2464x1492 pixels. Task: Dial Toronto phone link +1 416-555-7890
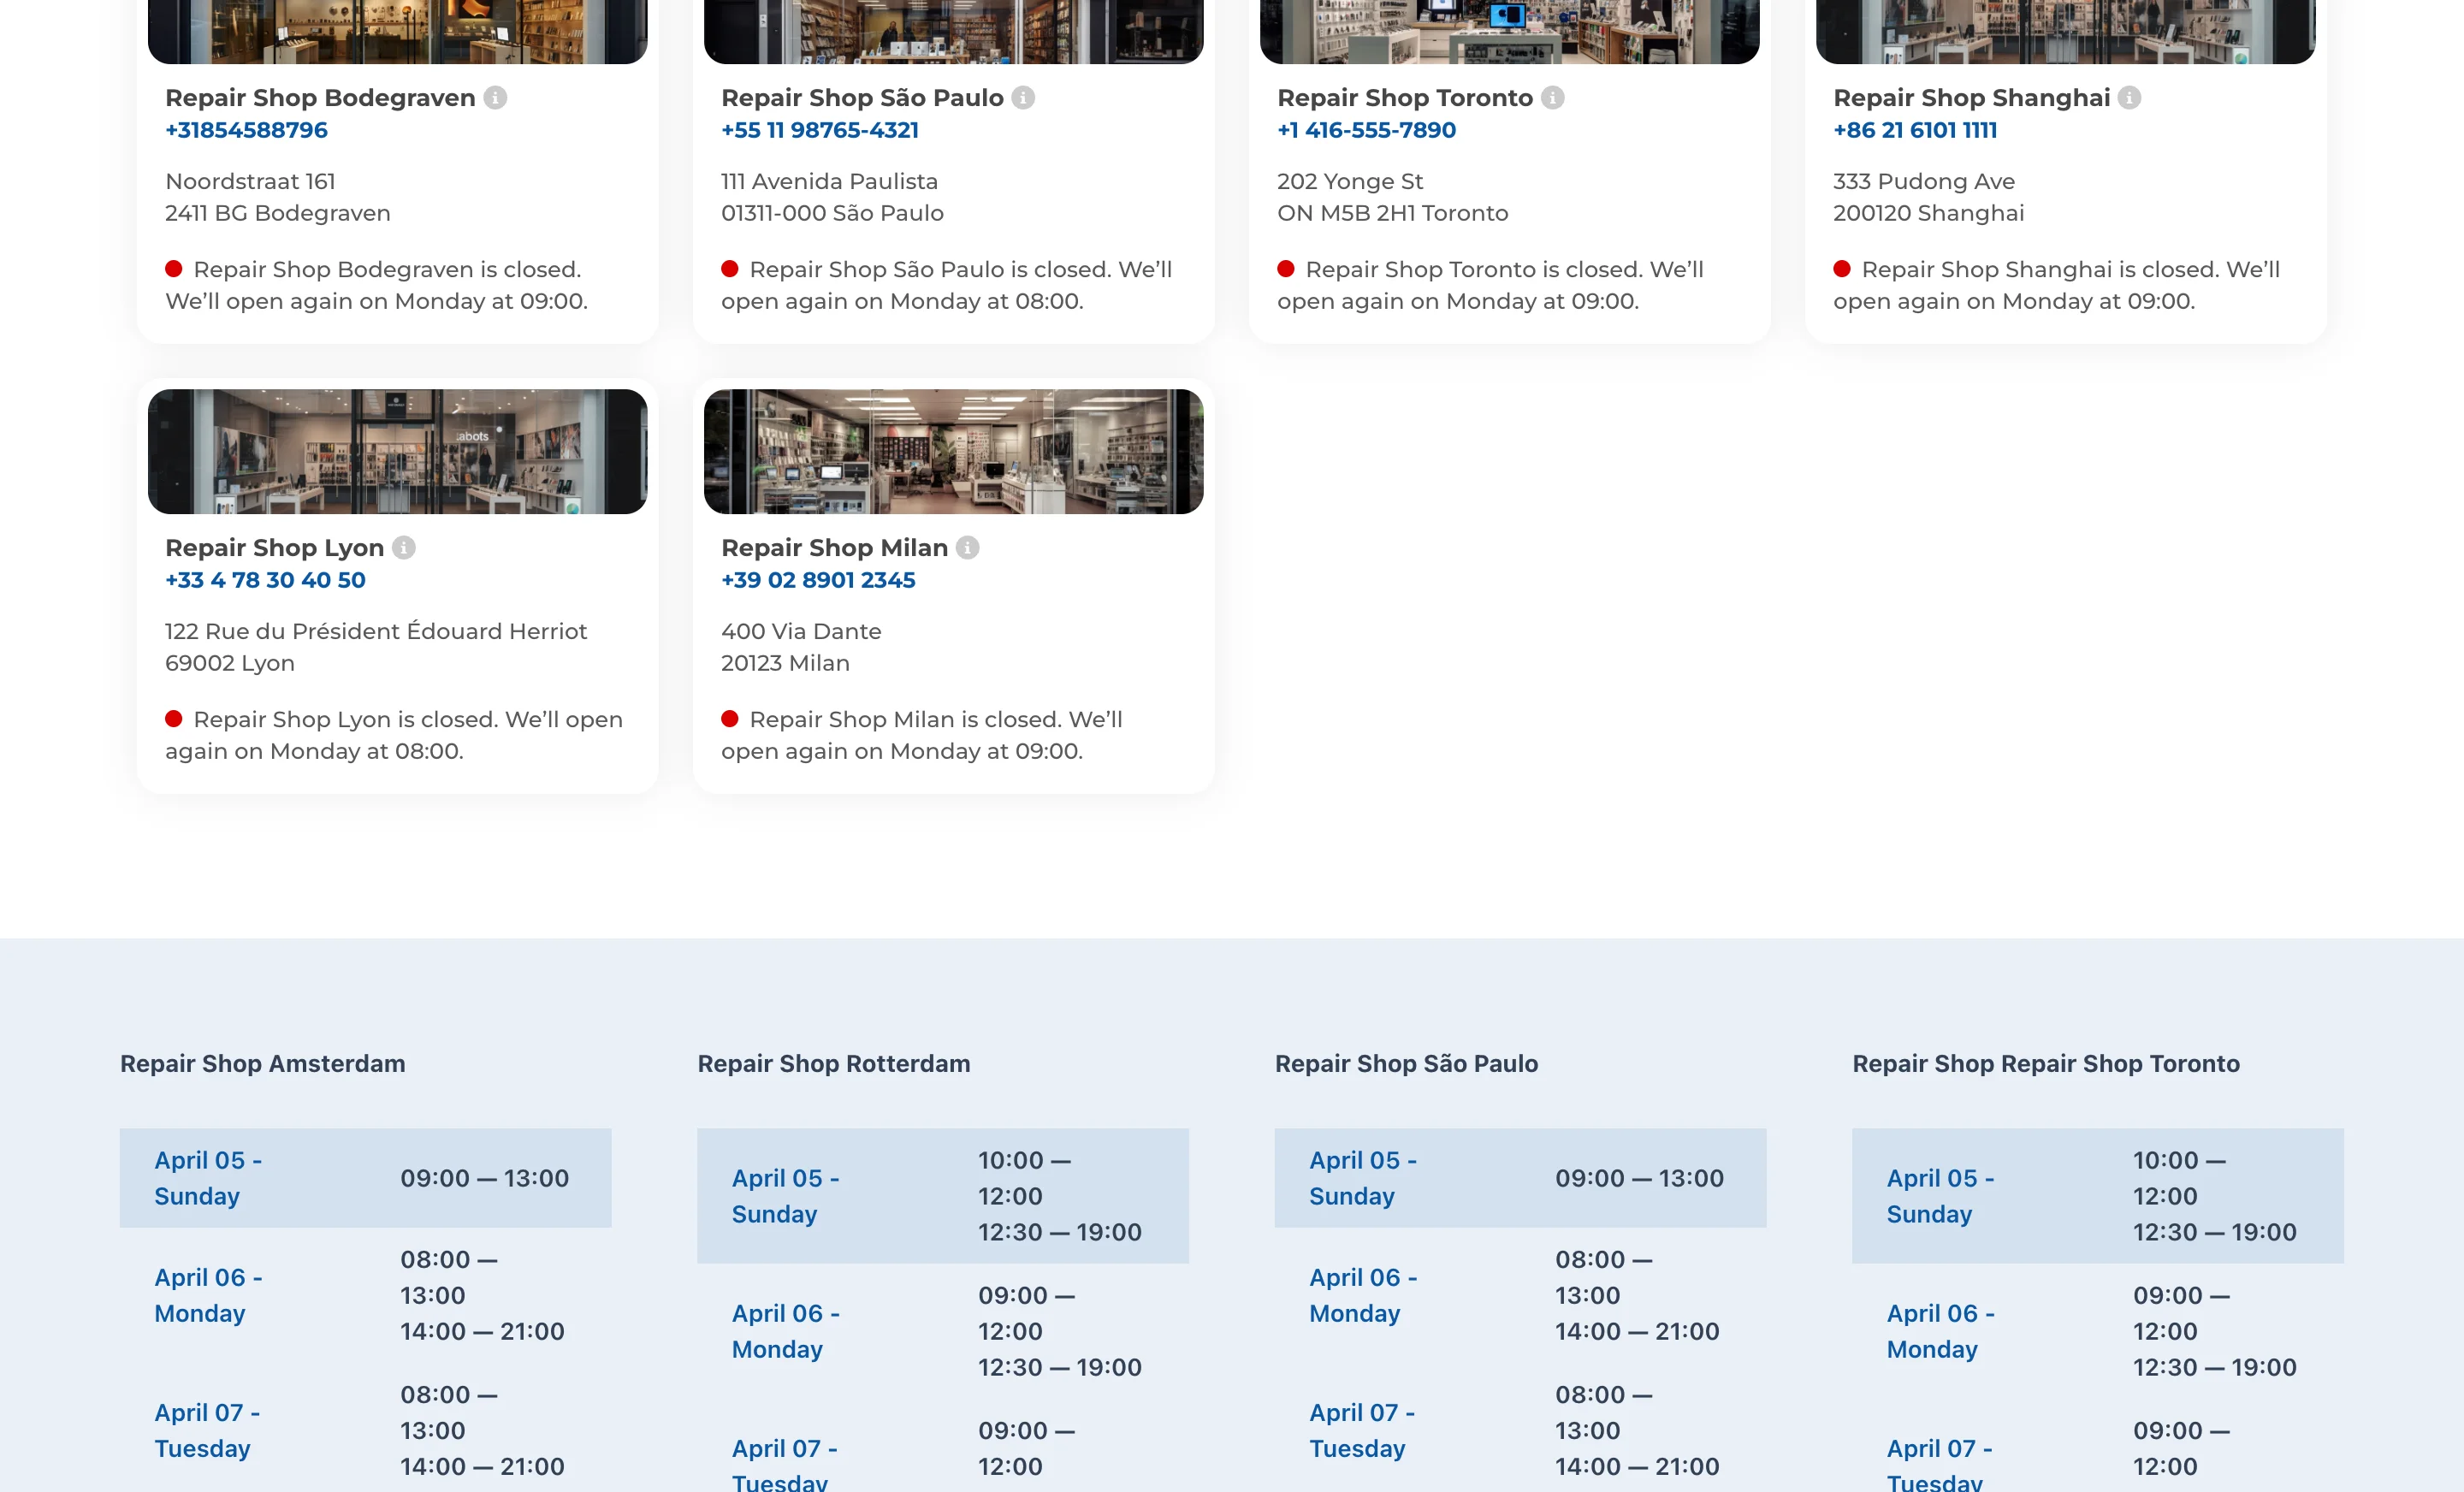[1365, 130]
